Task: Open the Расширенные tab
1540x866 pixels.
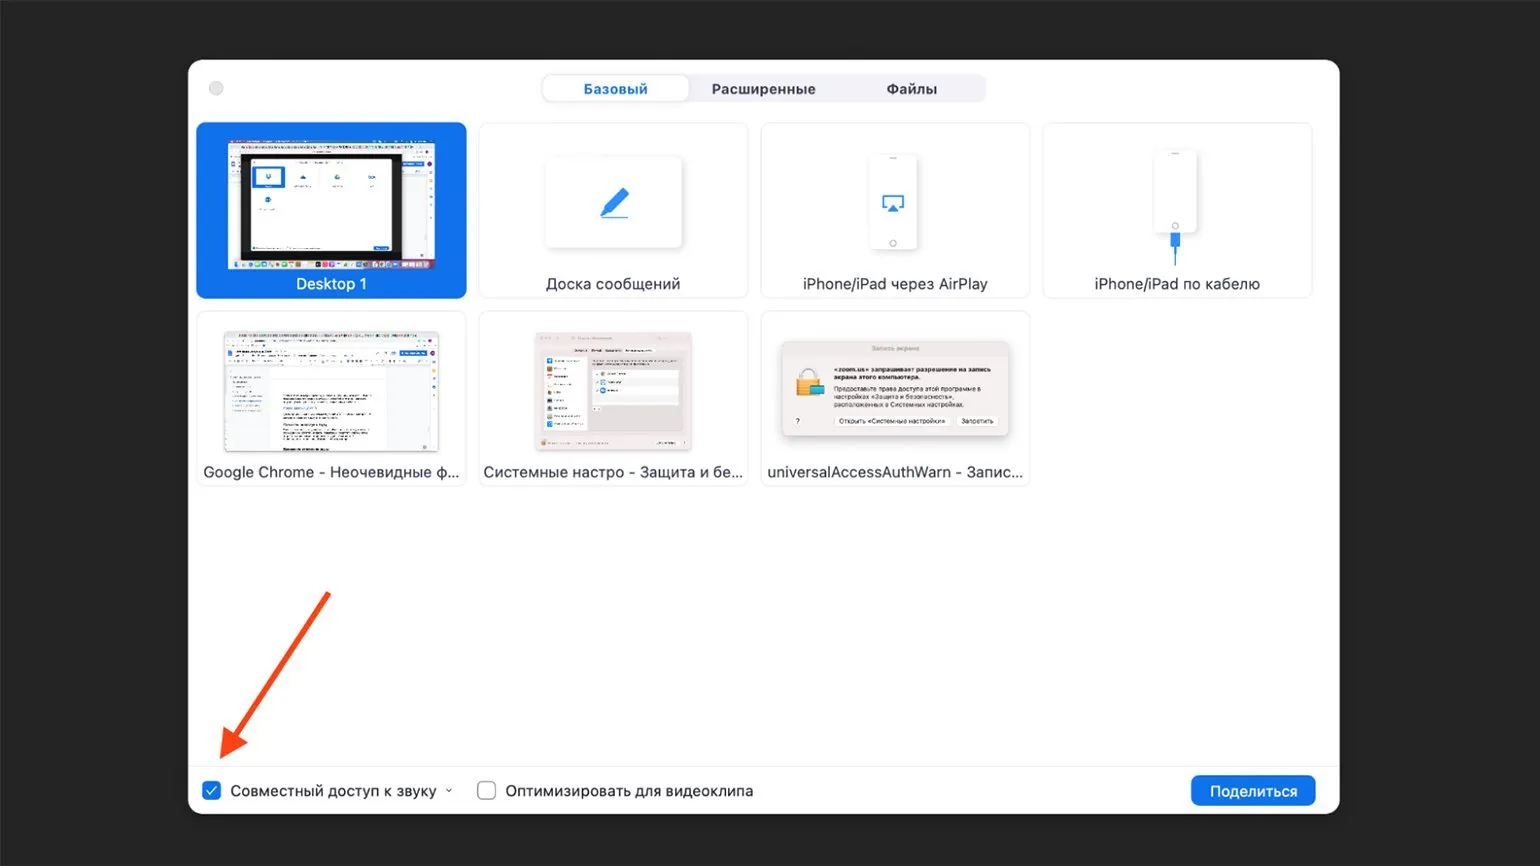Action: point(763,89)
